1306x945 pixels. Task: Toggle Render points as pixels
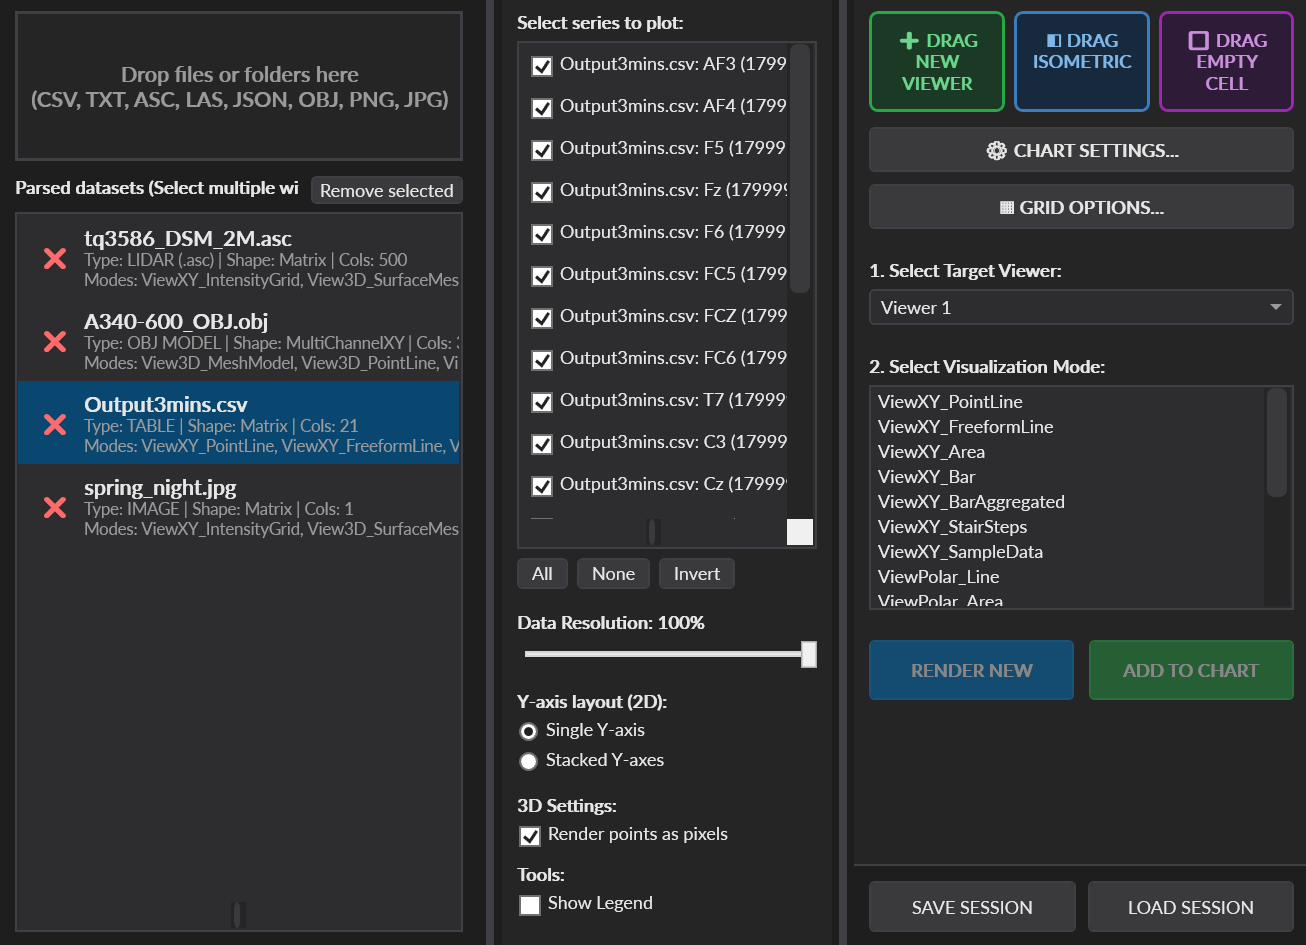530,835
